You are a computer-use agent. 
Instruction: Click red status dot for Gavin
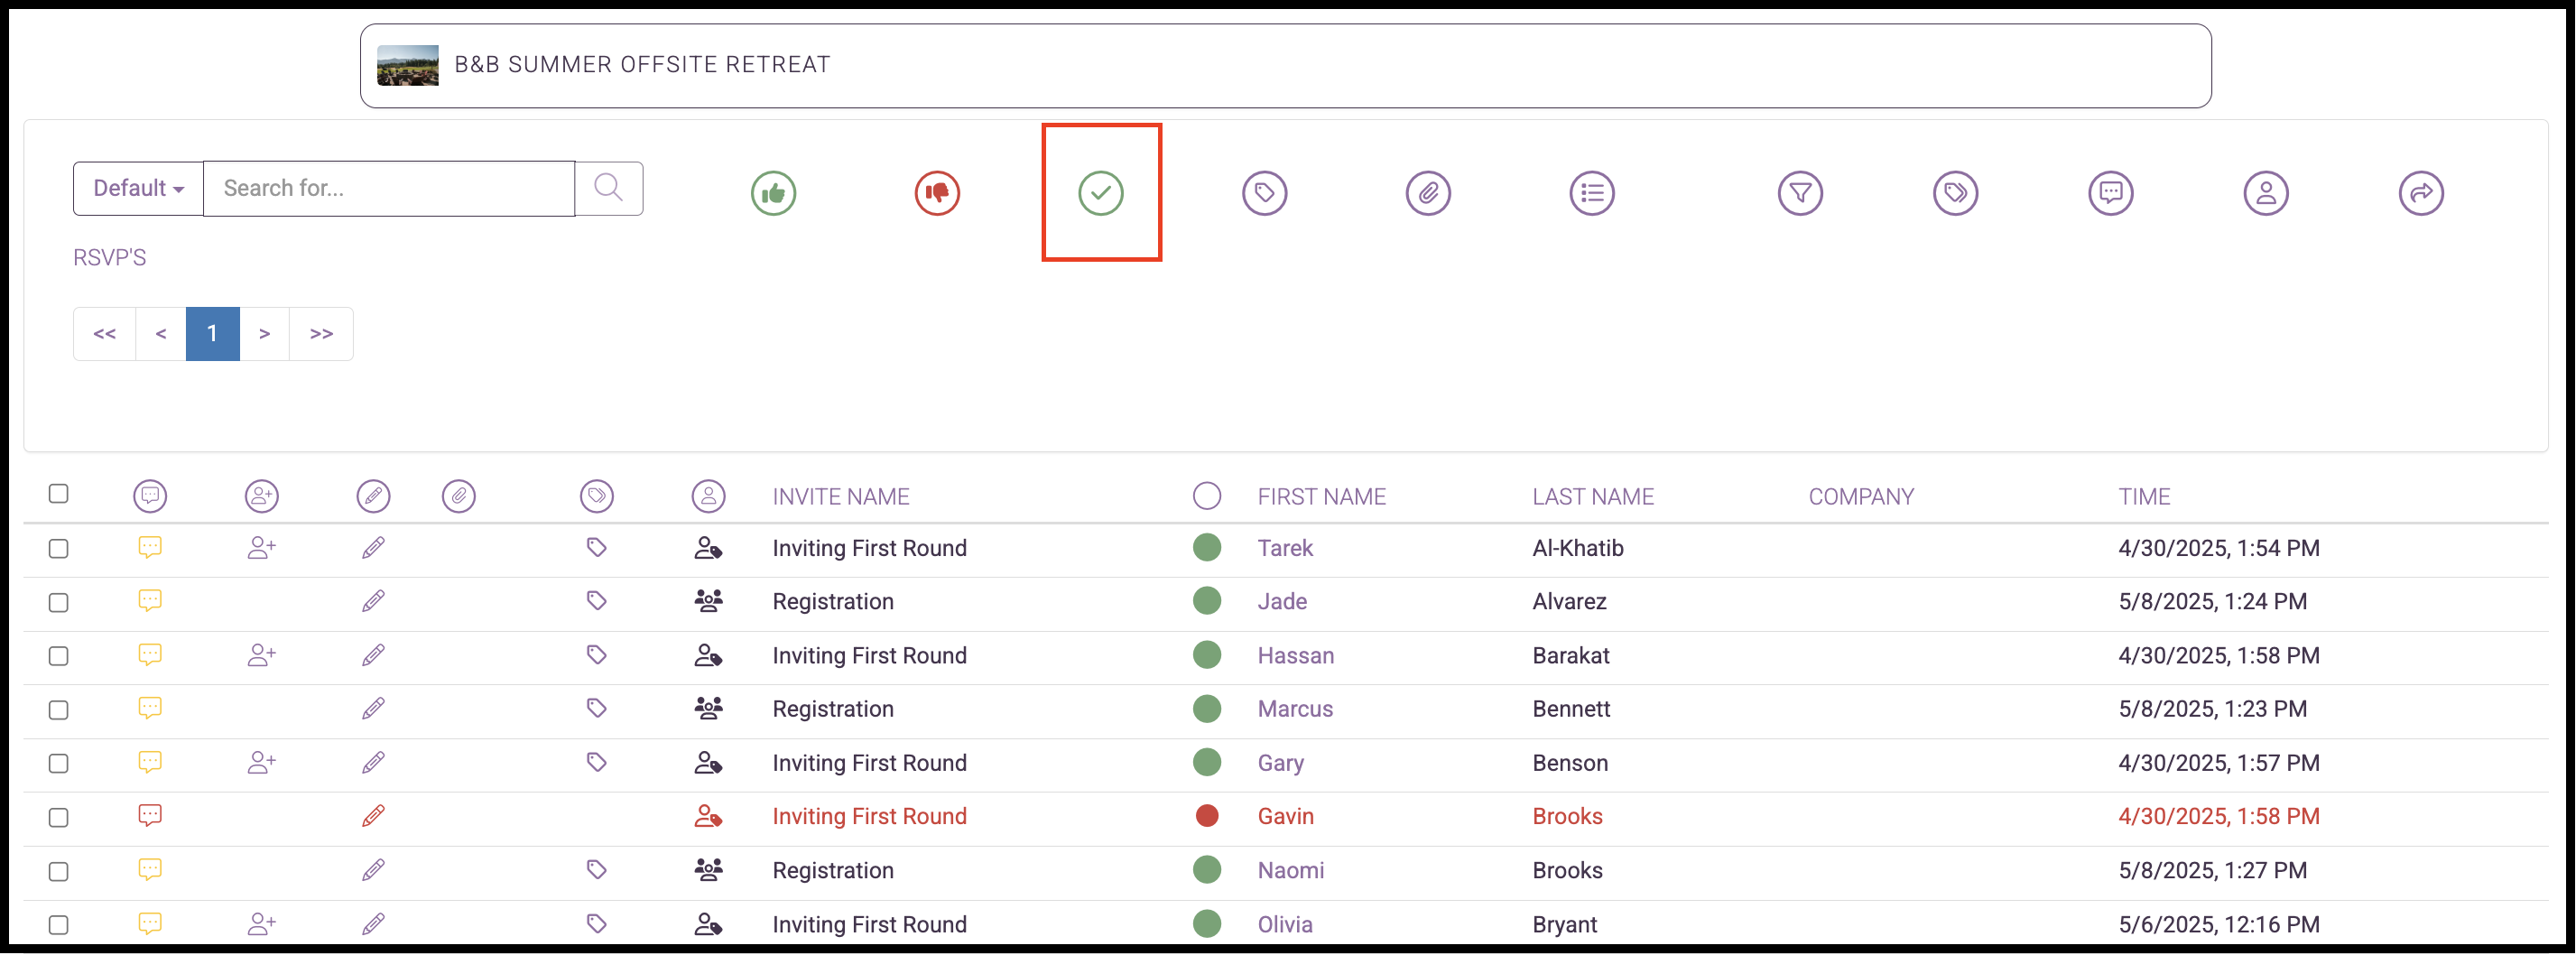1207,816
